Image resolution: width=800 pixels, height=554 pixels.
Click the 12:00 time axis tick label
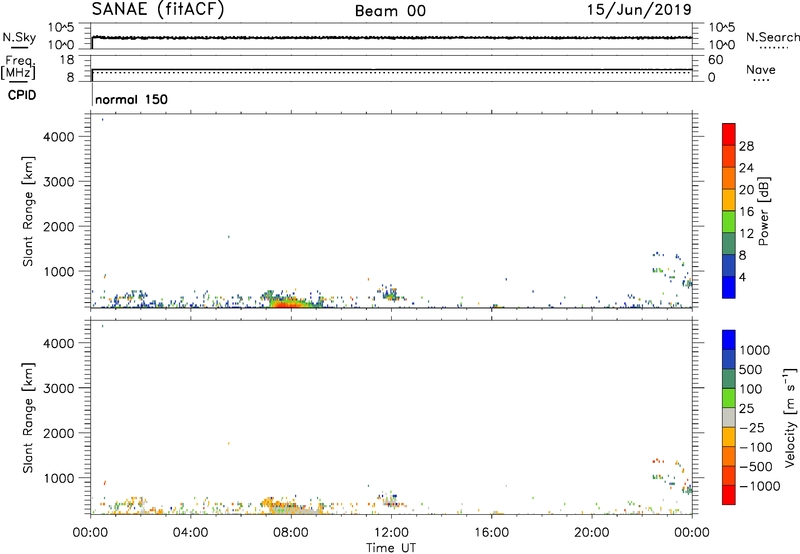[391, 533]
